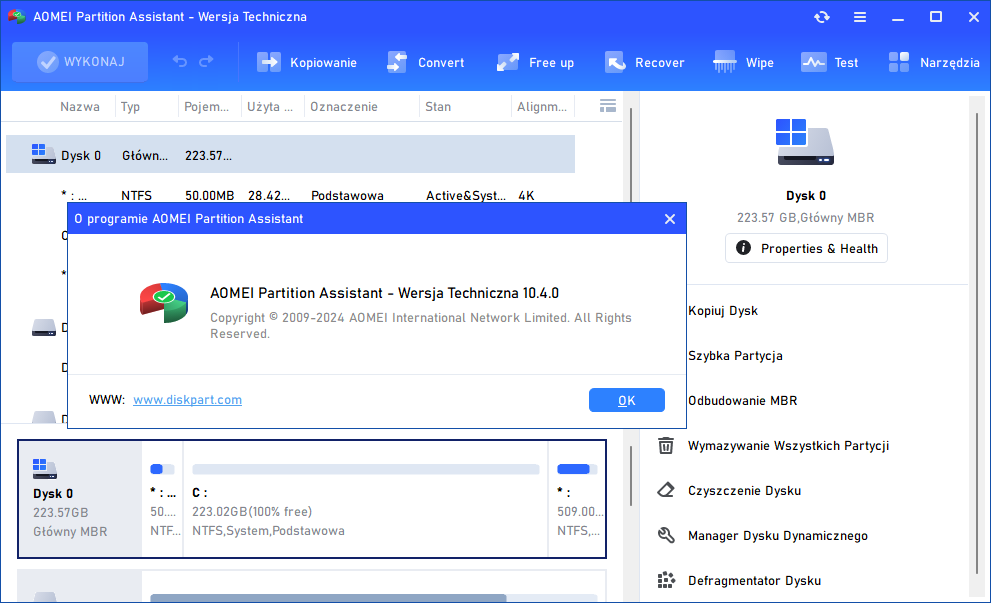Select Czyszczenie Dysku operation
Image resolution: width=991 pixels, height=603 pixels.
coord(745,490)
